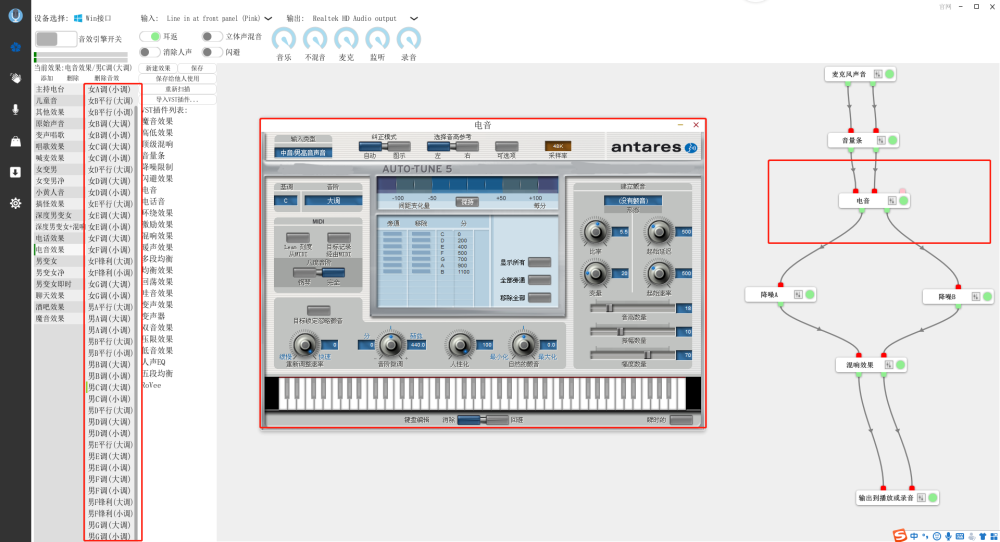This screenshot has height=542, width=1000.
Task: Toggle the 消除人声 switch
Action: [x=150, y=52]
